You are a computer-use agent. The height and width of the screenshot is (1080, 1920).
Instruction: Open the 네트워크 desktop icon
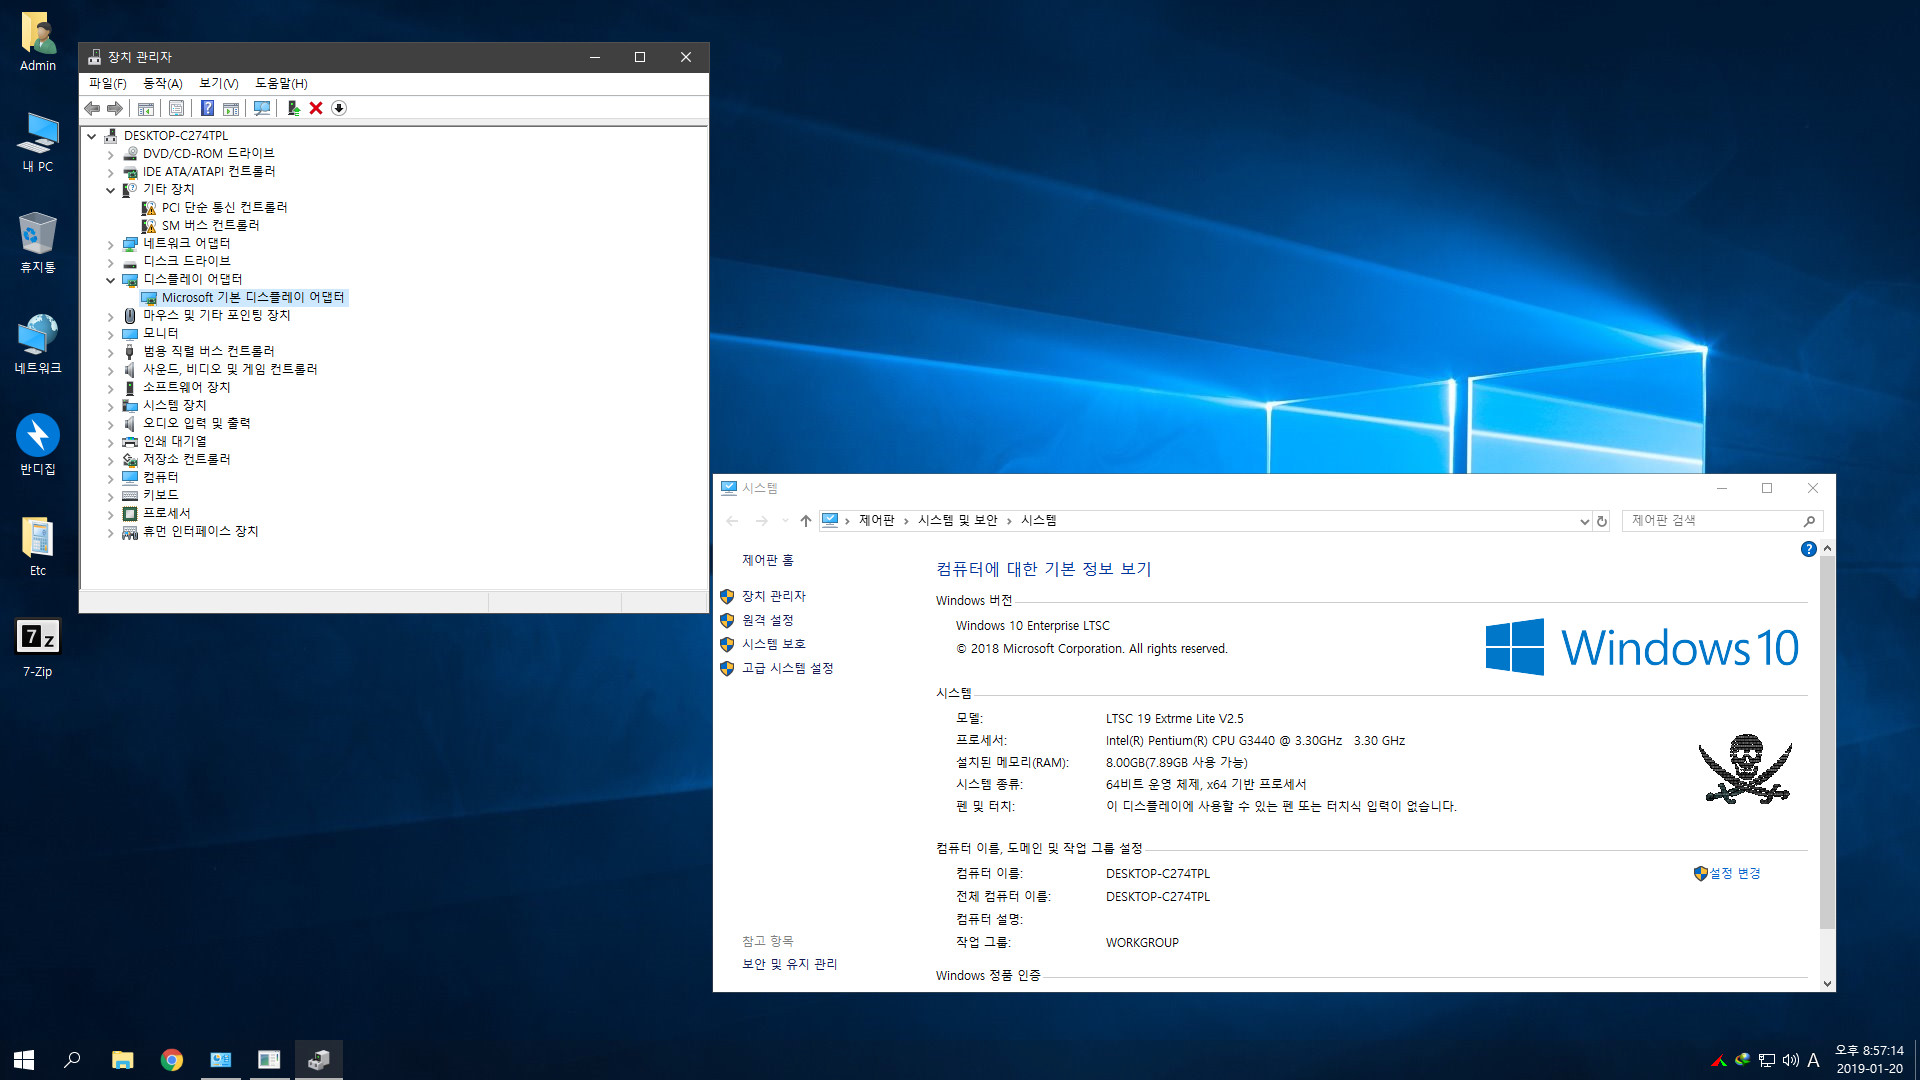point(38,344)
